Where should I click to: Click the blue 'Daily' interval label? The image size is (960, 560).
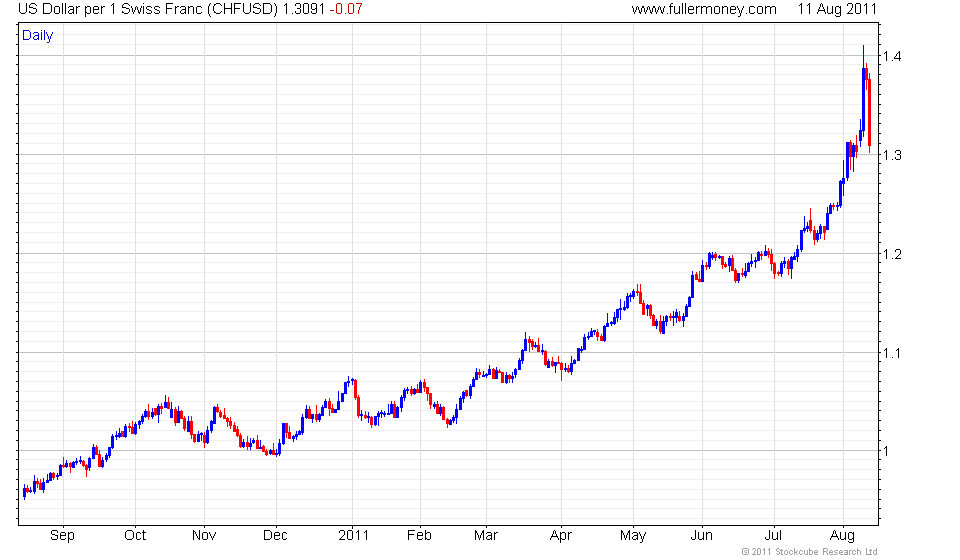click(37, 35)
